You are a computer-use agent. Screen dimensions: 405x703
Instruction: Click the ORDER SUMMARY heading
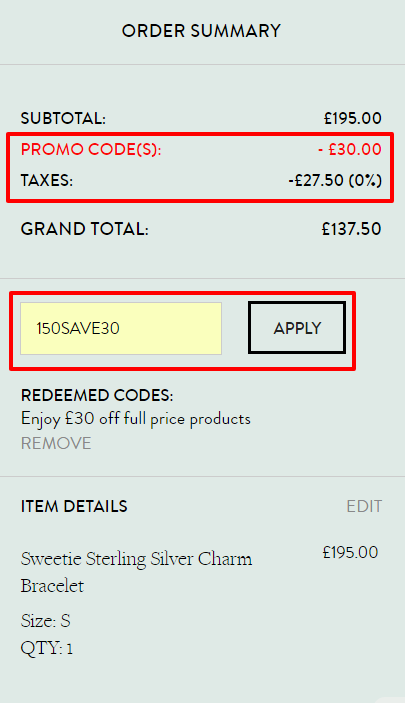point(201,31)
